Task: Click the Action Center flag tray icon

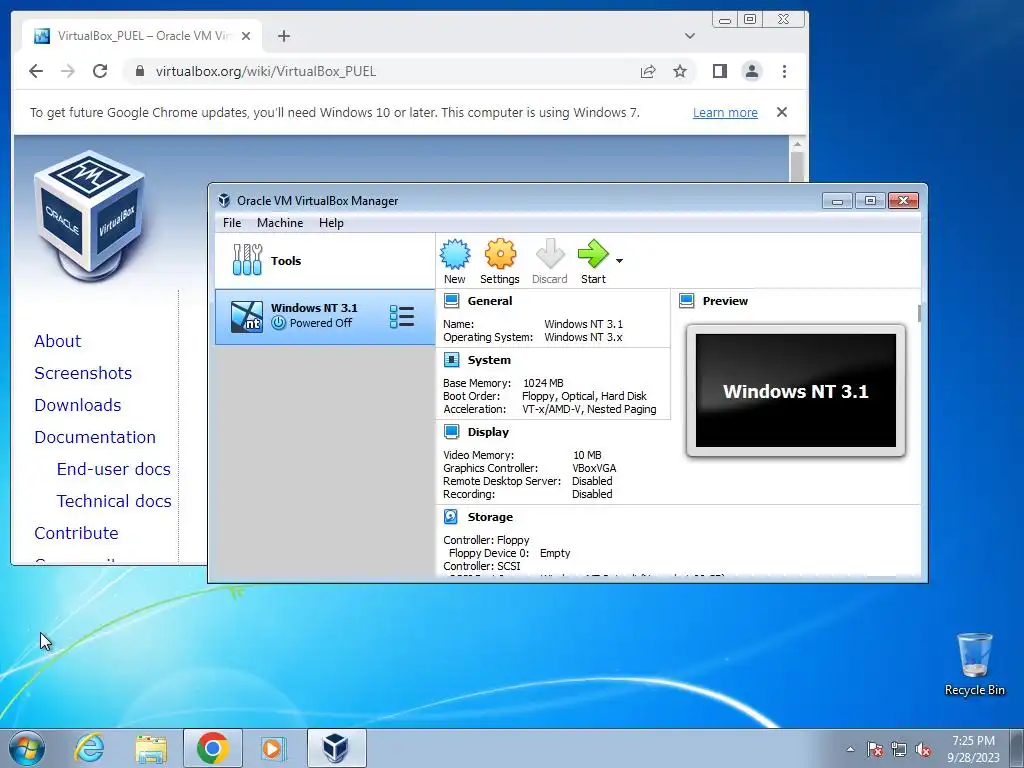Action: pyautogui.click(x=874, y=750)
